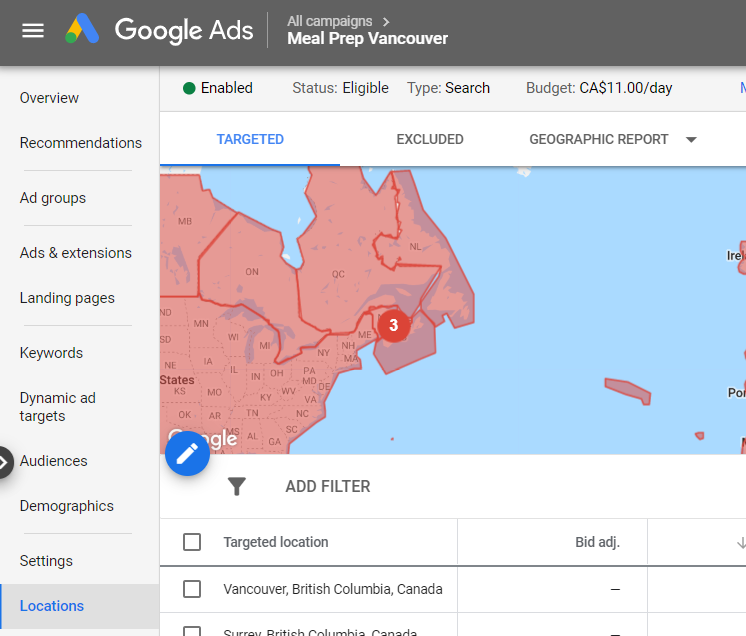This screenshot has width=746, height=636.
Task: Check the Vancouver, British Columbia row checkbox
Action: click(x=192, y=589)
